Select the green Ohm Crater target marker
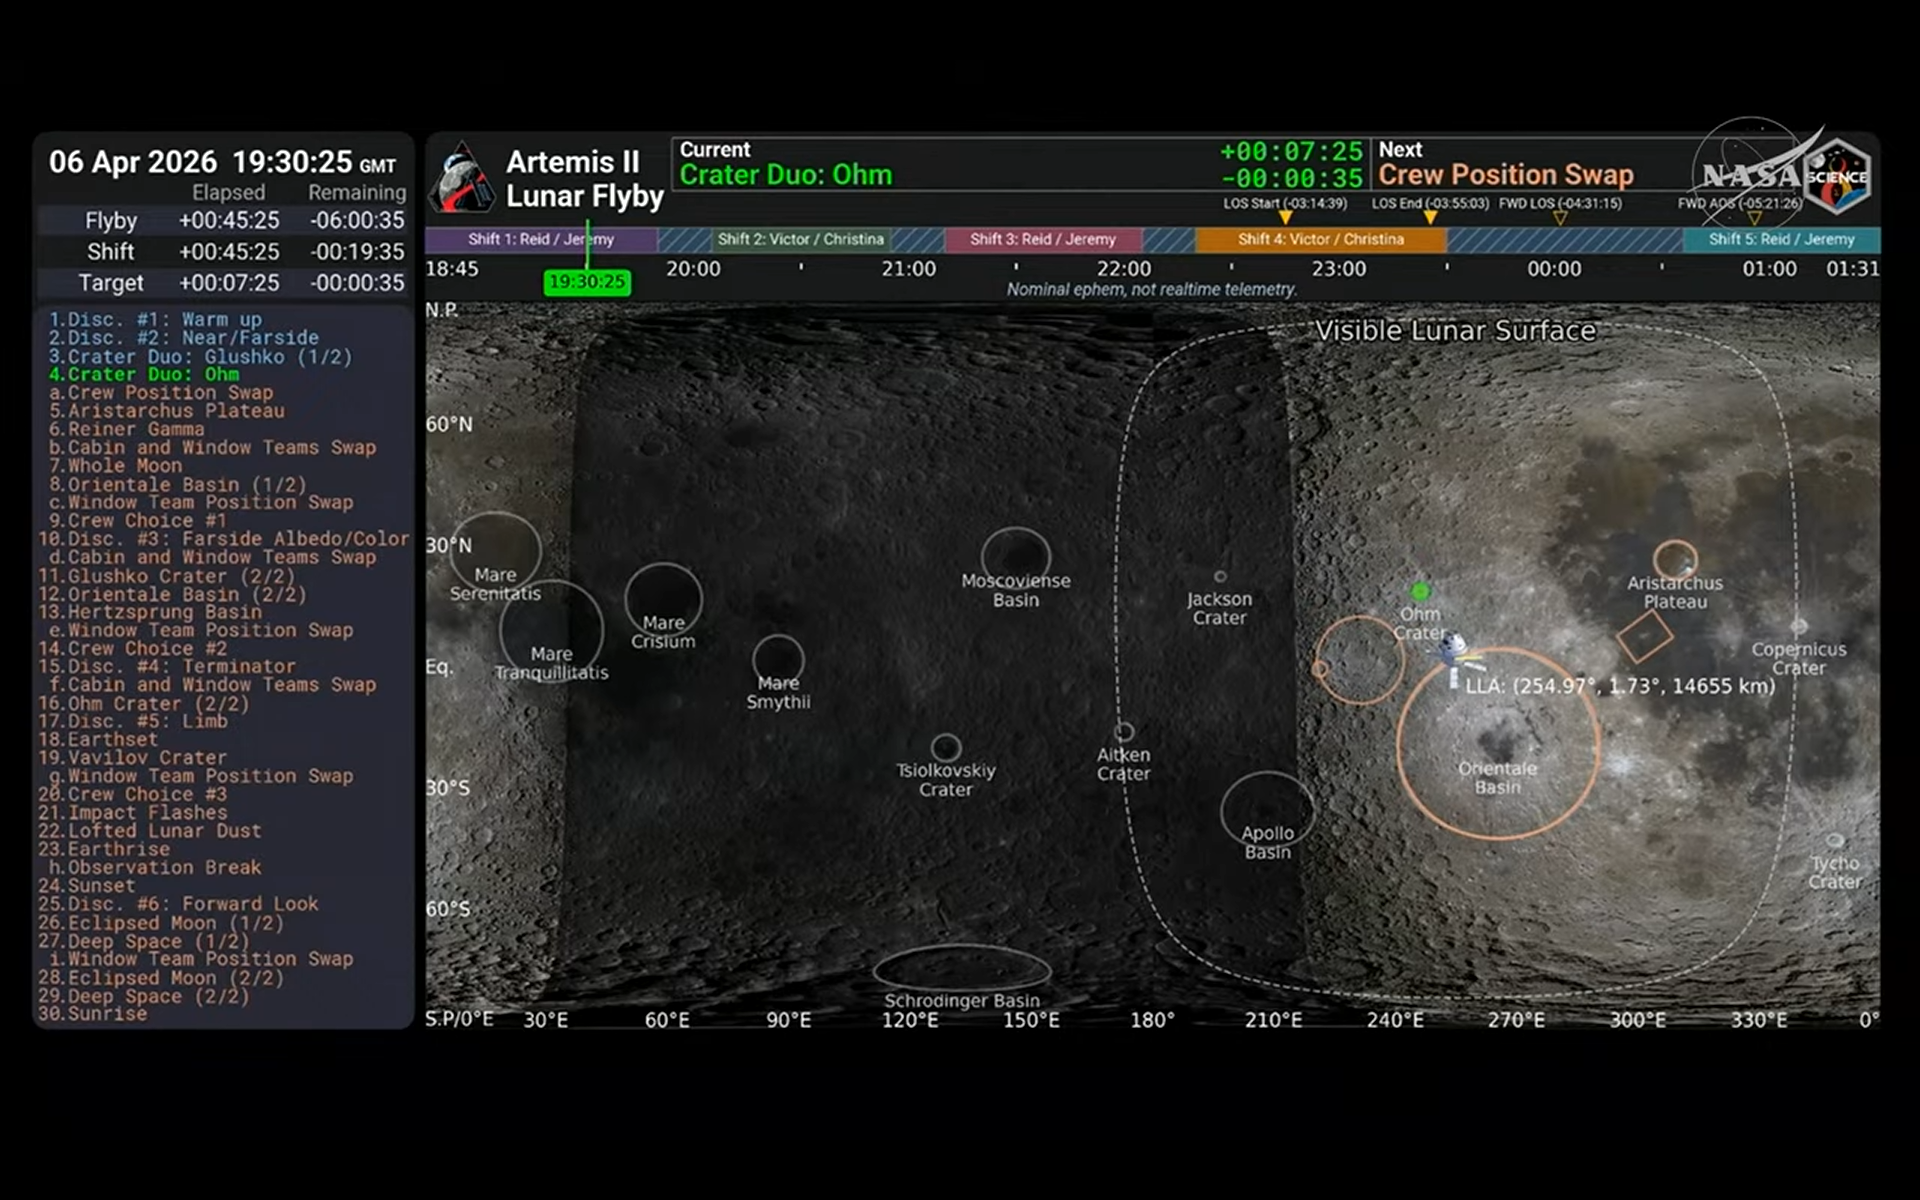1920x1200 pixels. 1421,591
